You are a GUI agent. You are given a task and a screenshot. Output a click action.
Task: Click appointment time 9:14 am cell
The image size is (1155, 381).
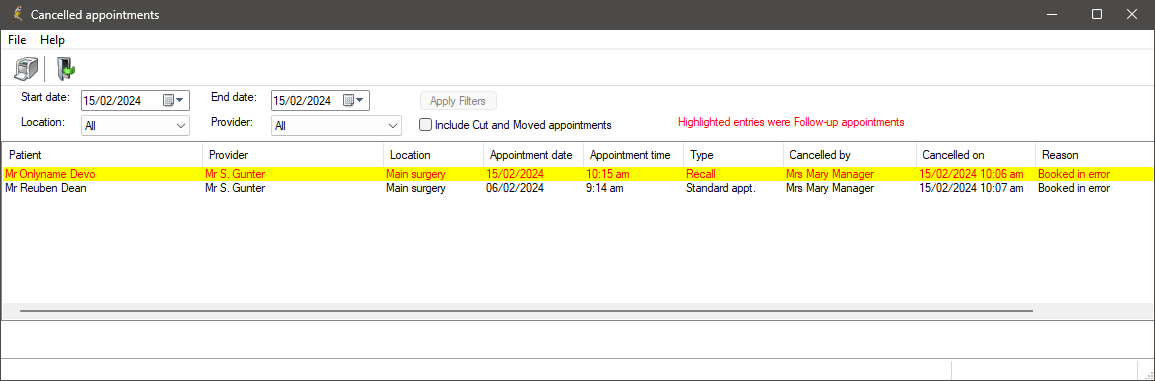[x=605, y=188]
